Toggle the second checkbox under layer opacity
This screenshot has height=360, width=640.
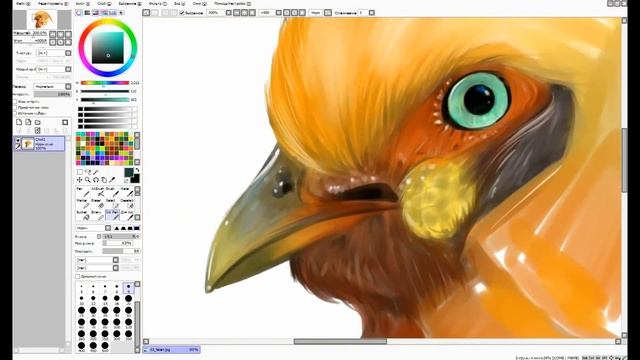point(15,107)
